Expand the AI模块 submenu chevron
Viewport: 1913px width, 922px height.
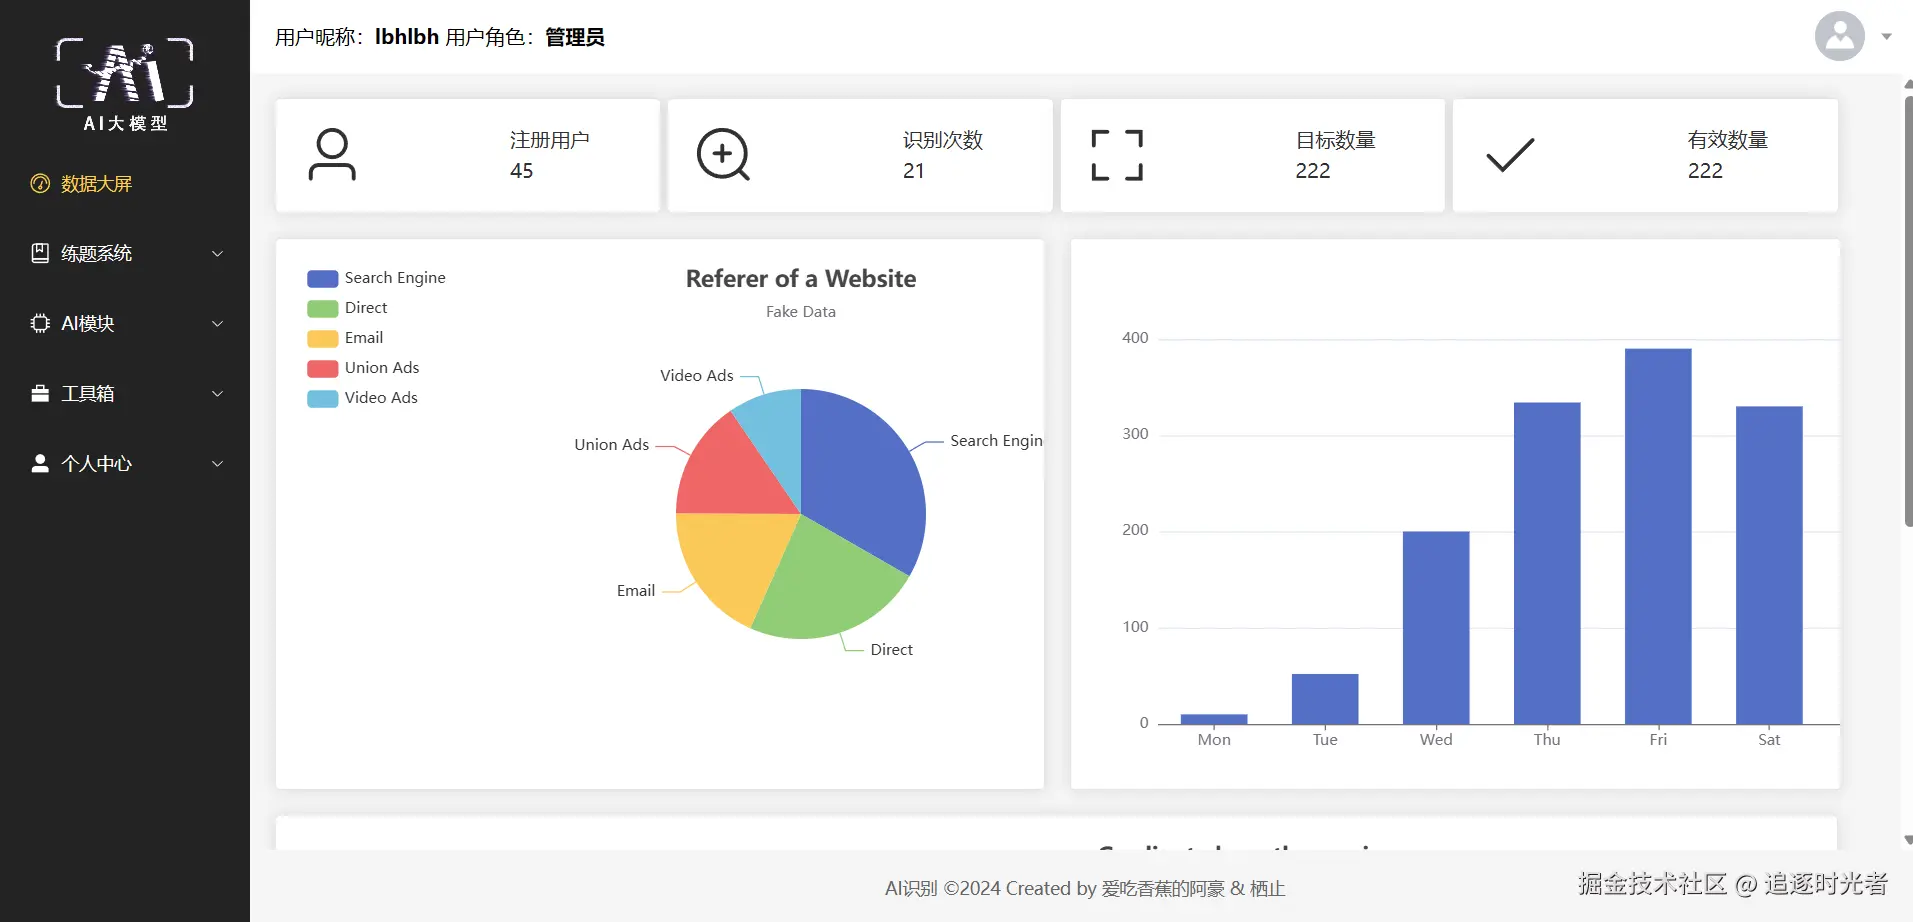pos(217,324)
